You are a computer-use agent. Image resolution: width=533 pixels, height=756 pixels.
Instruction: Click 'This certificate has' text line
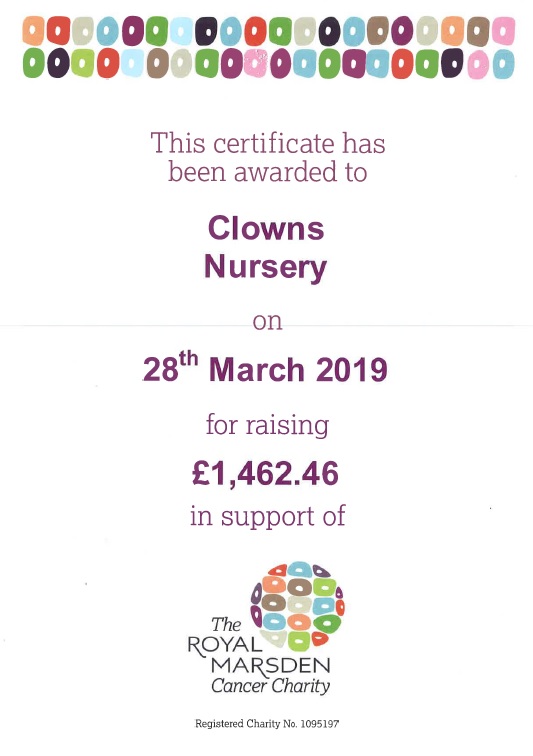[268, 143]
